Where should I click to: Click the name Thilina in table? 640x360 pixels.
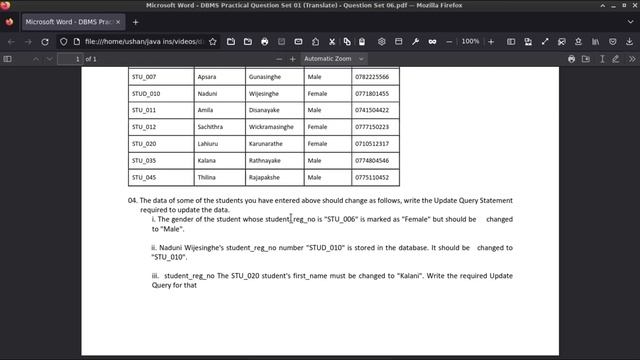[x=207, y=178]
